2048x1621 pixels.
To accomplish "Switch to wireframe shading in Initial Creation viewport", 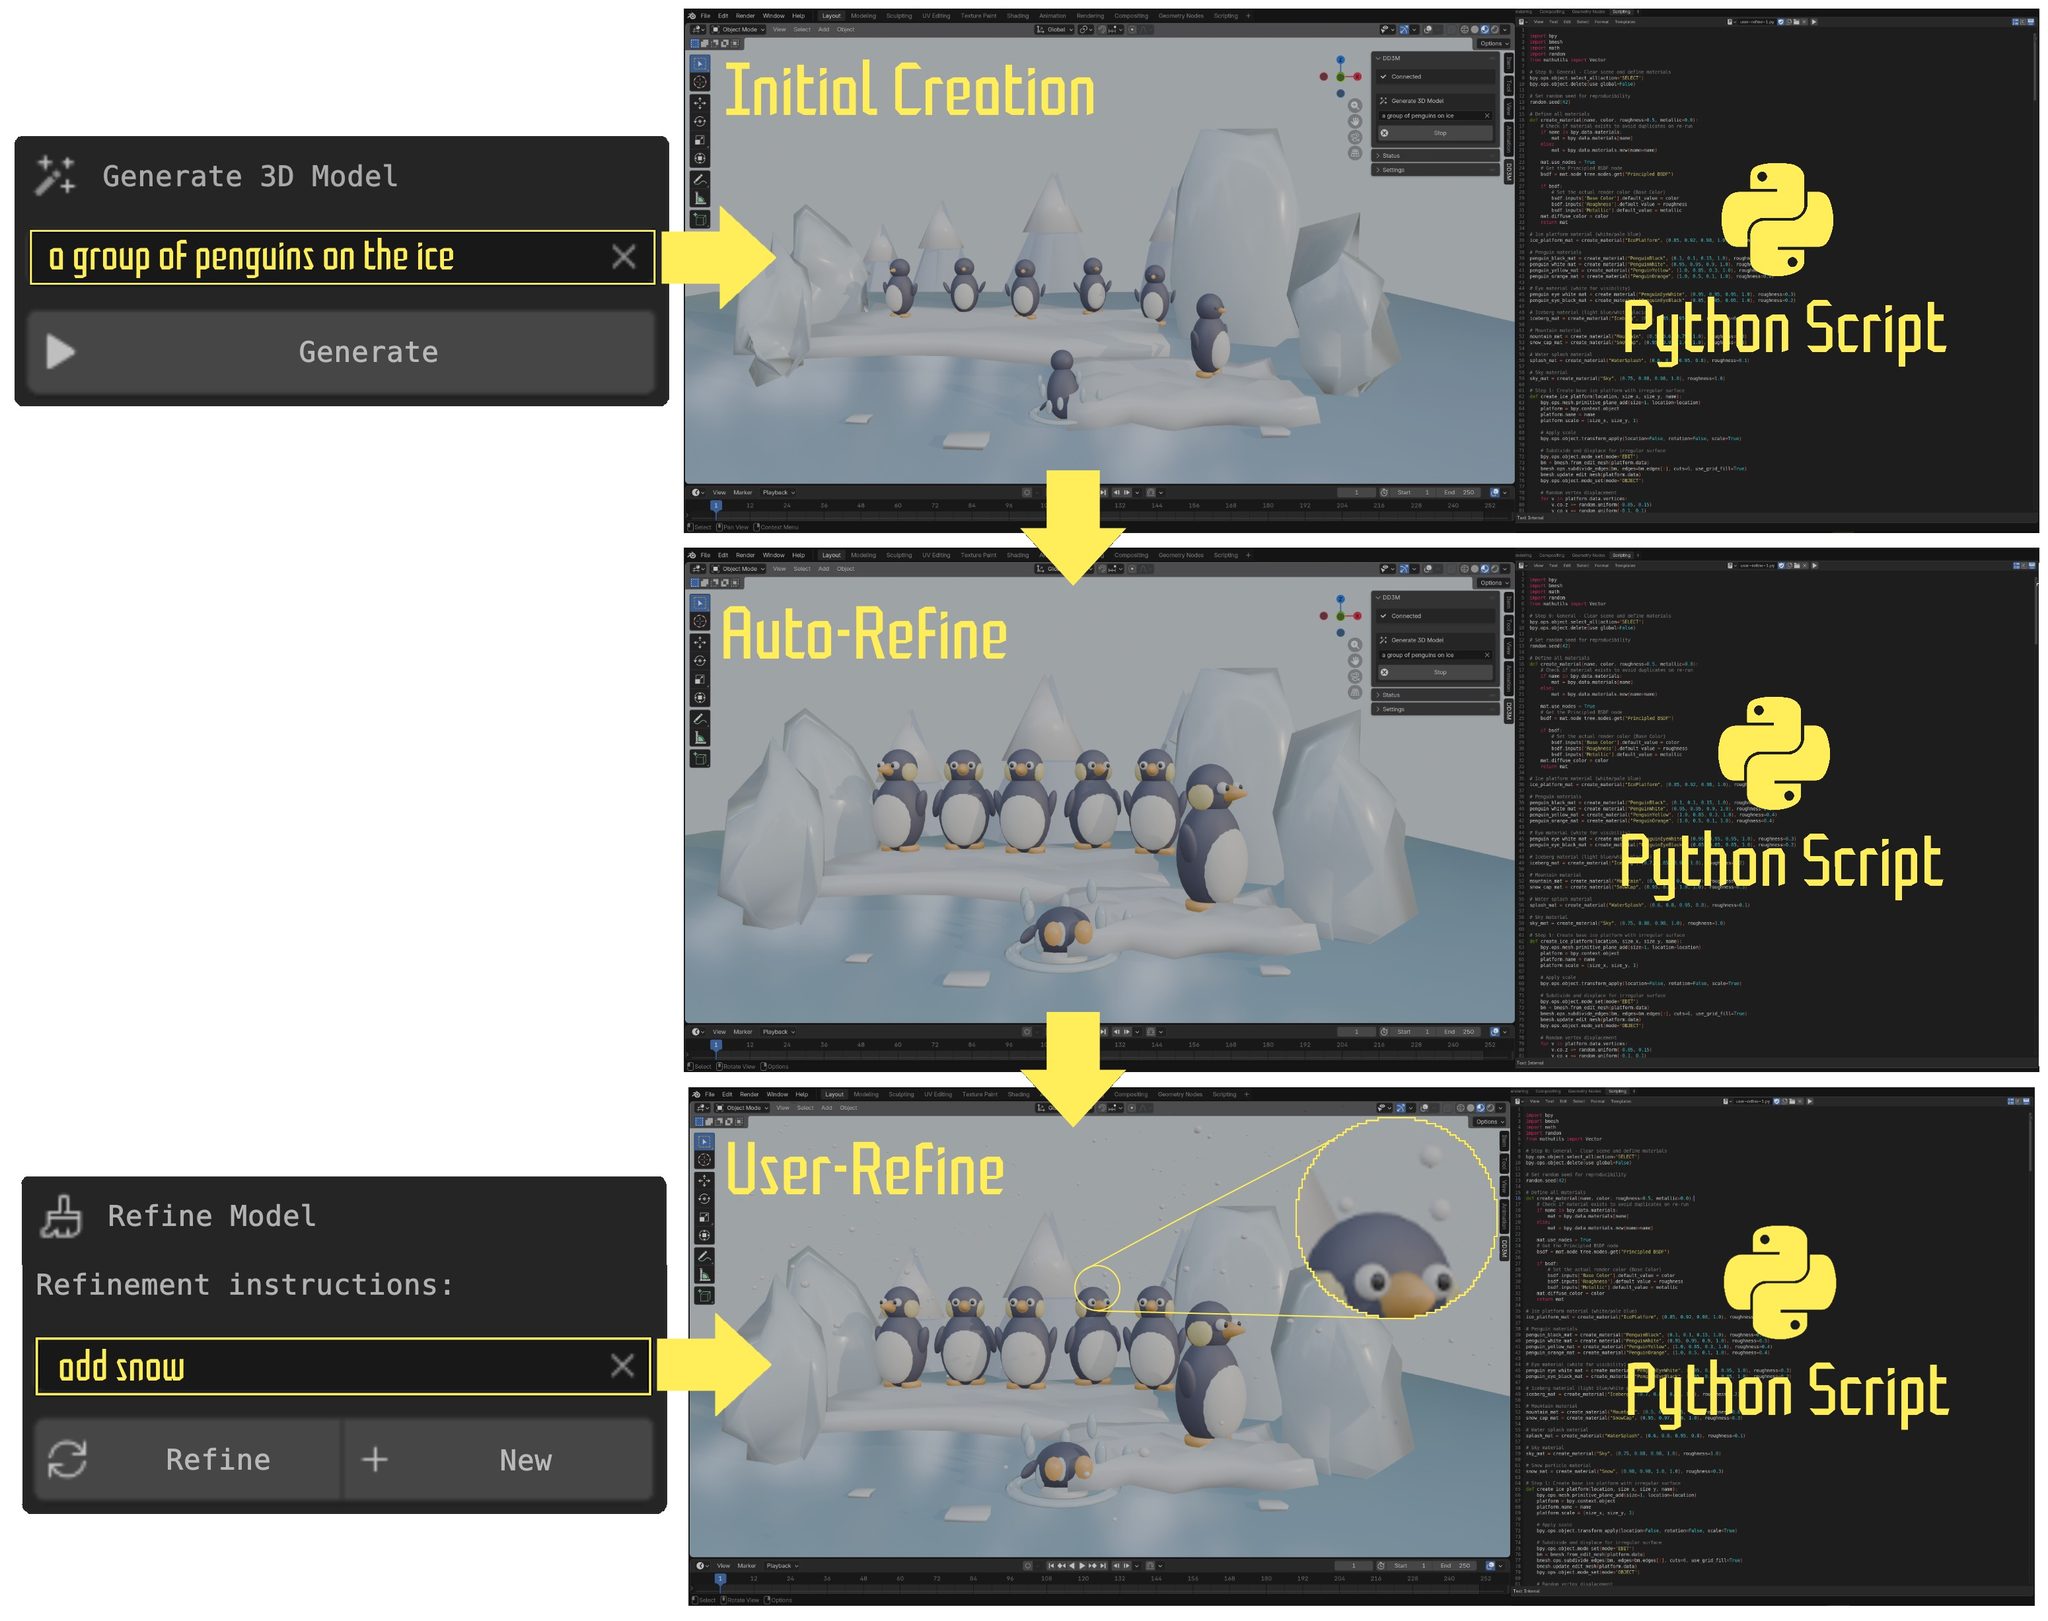I will click(x=1464, y=29).
